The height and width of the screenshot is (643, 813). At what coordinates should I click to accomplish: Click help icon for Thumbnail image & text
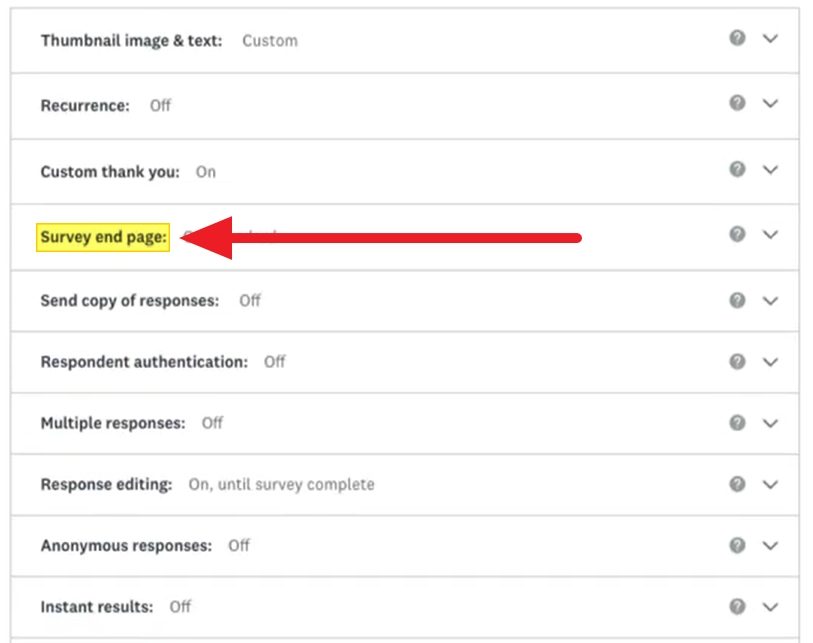[x=737, y=38]
